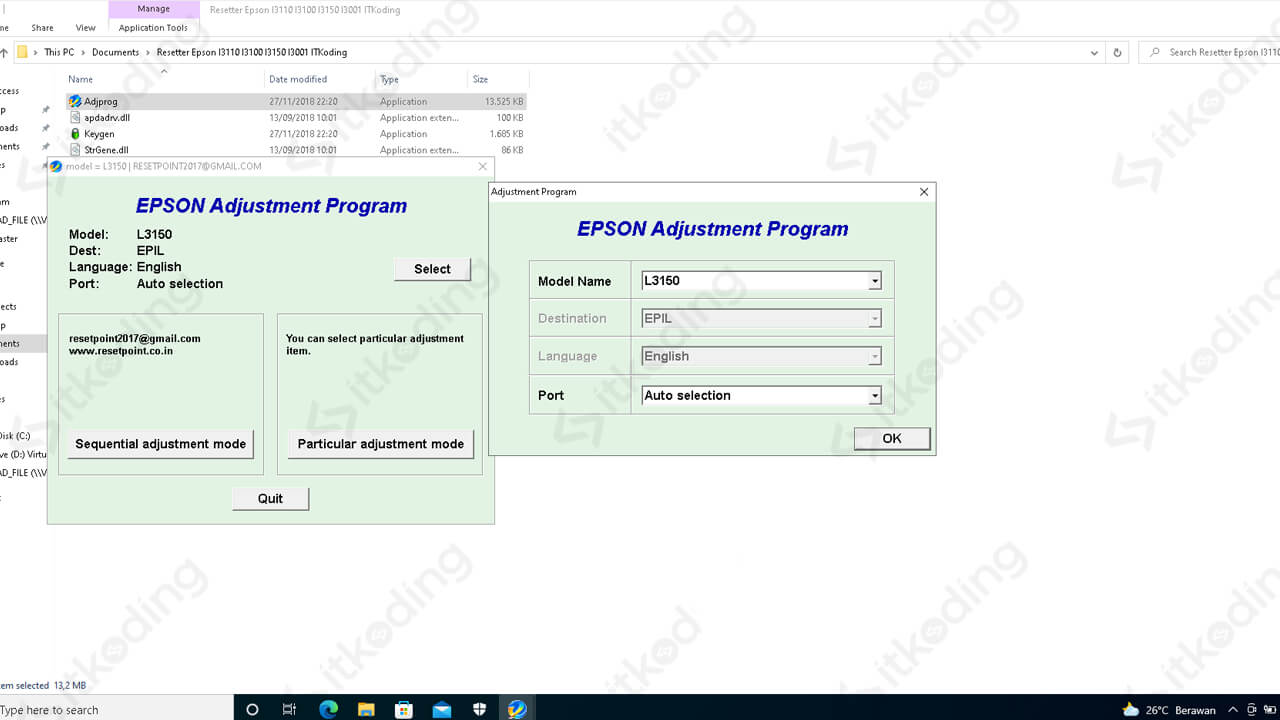
Task: Open the Port dropdown in Adjustment Program
Action: tap(875, 396)
